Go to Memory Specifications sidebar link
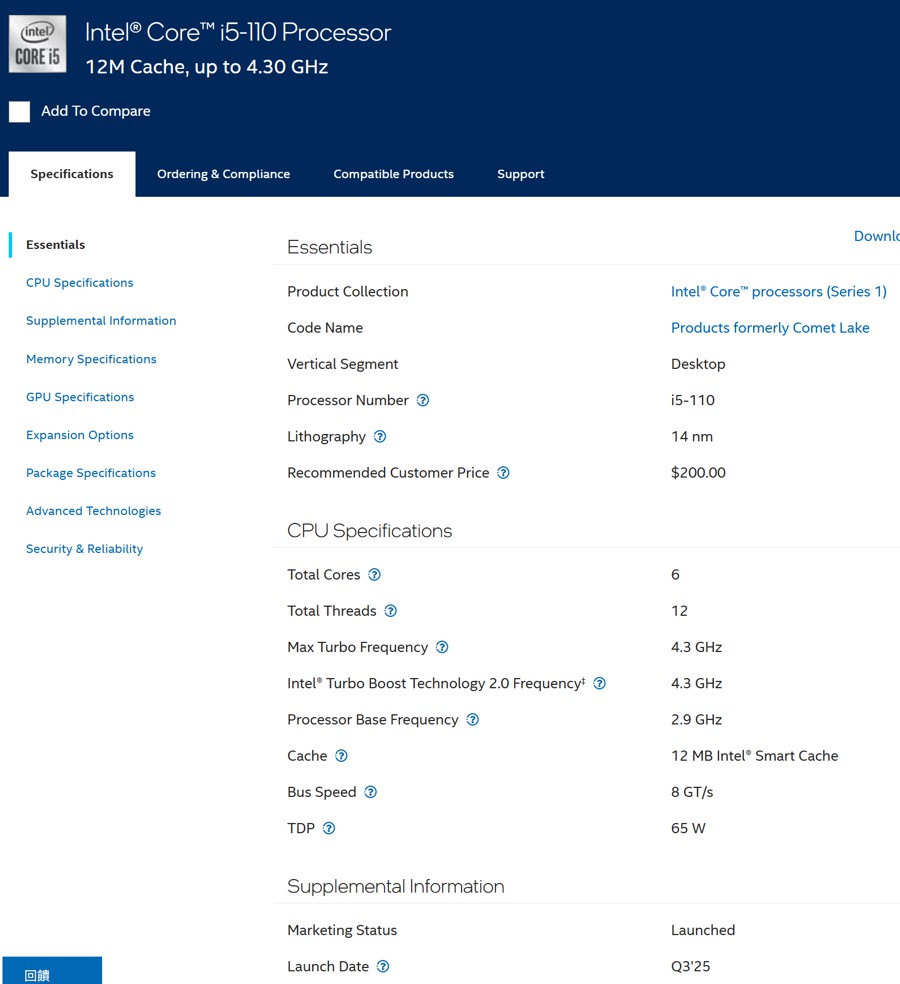The height and width of the screenshot is (984, 900). point(91,359)
